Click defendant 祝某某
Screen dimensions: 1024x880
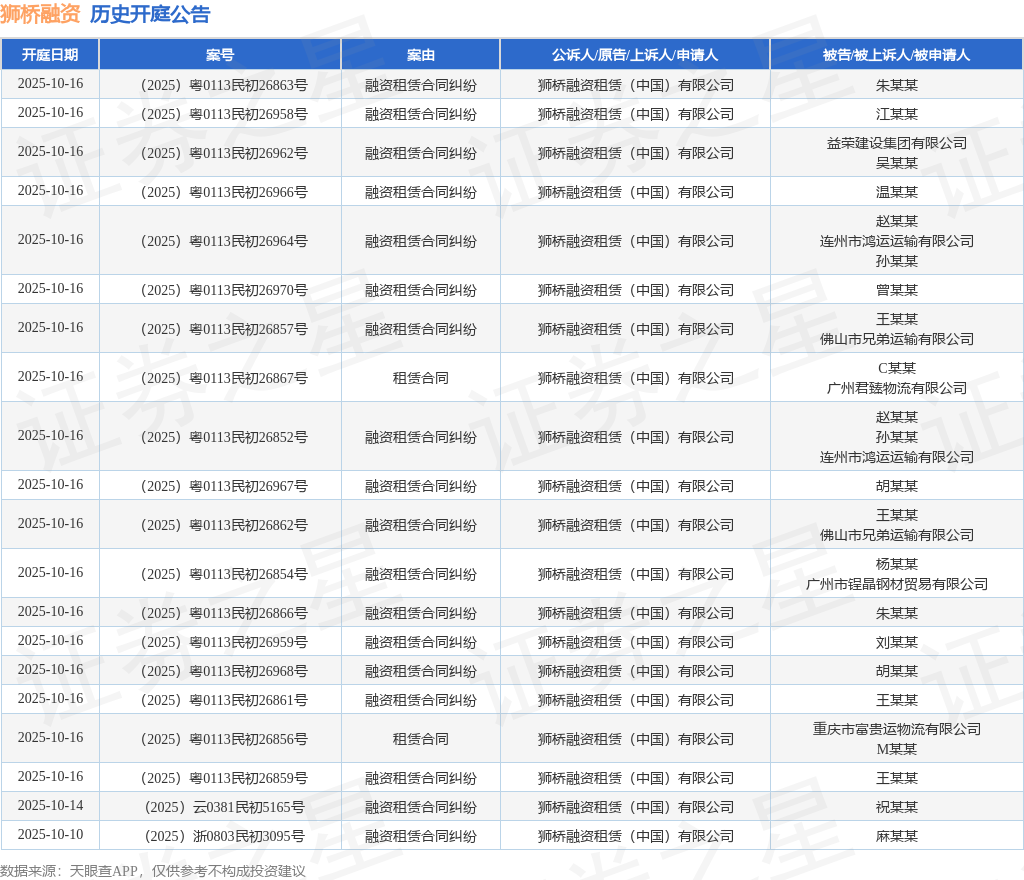[897, 808]
